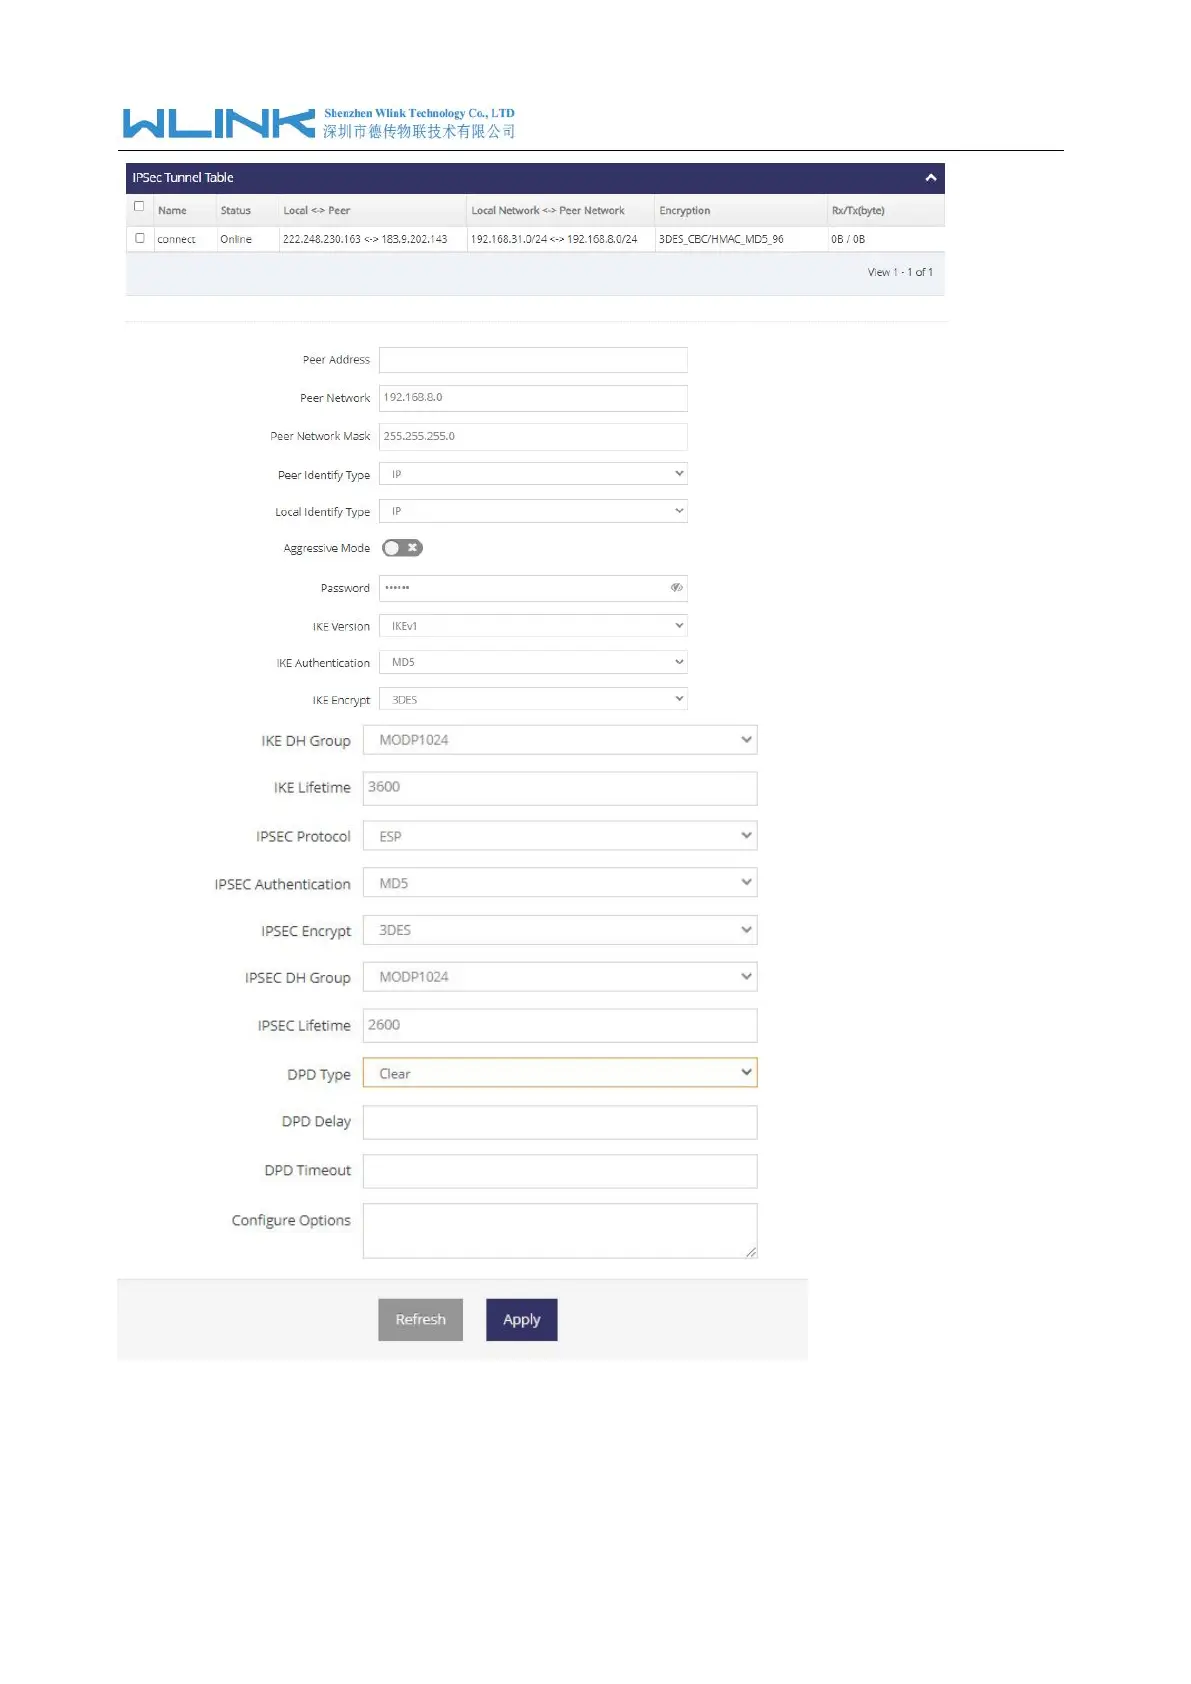Image resolution: width=1191 pixels, height=1684 pixels.
Task: Open the DPD Type dropdown
Action: click(560, 1073)
